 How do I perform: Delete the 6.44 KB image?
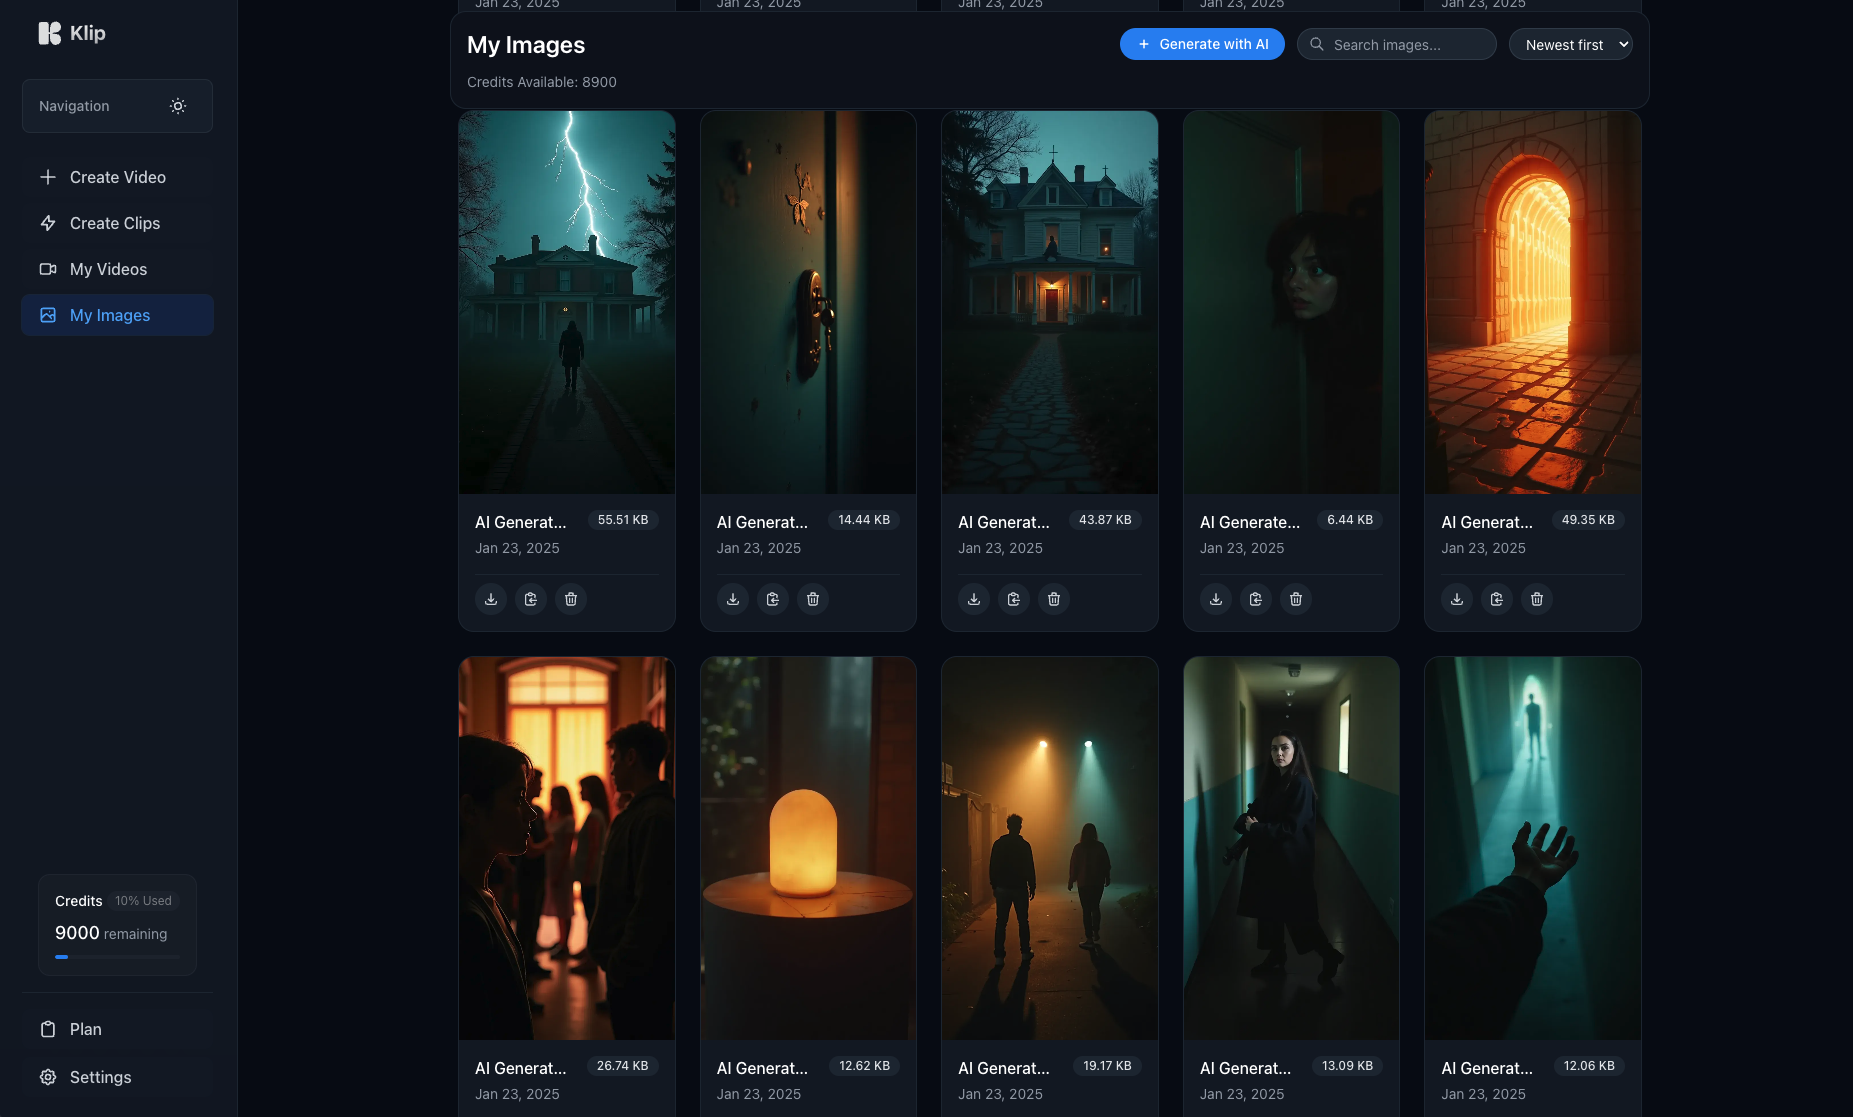[1296, 599]
